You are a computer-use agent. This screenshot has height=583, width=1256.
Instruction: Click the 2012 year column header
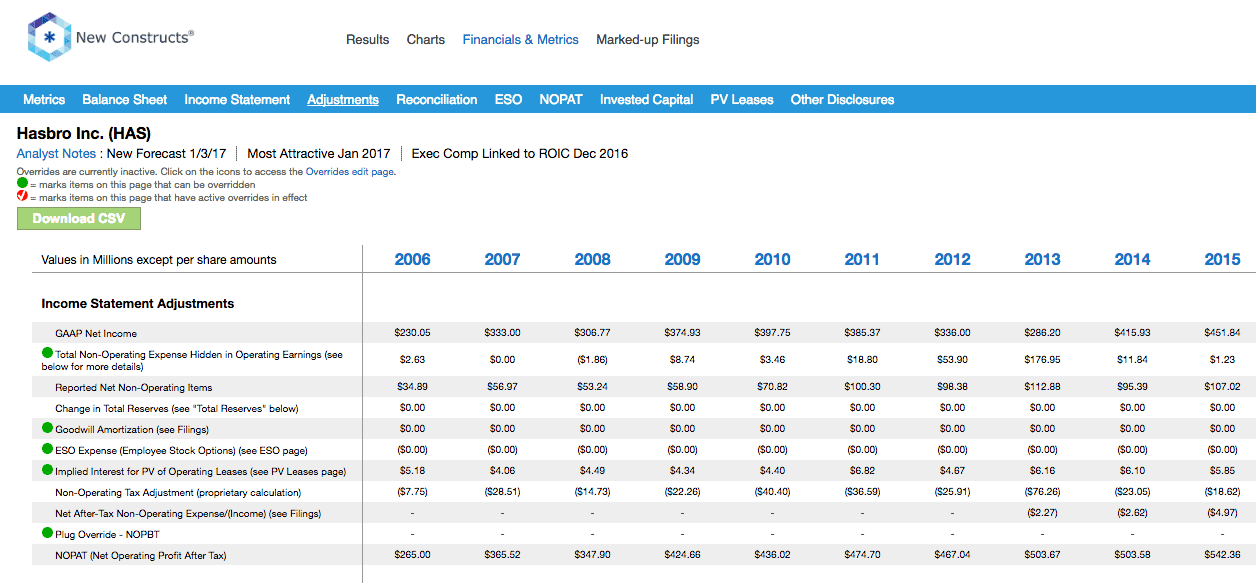952,259
